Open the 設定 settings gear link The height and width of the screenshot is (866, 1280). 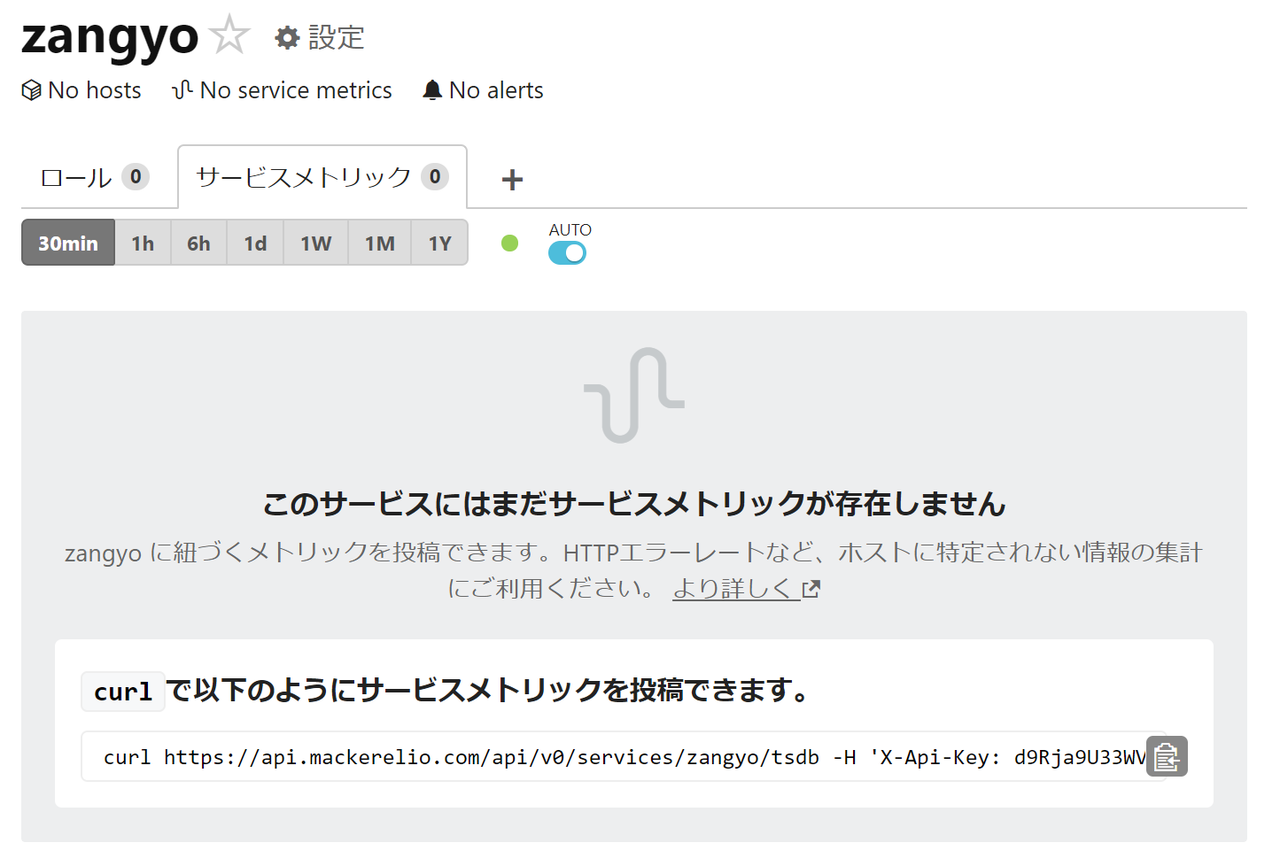[x=320, y=38]
